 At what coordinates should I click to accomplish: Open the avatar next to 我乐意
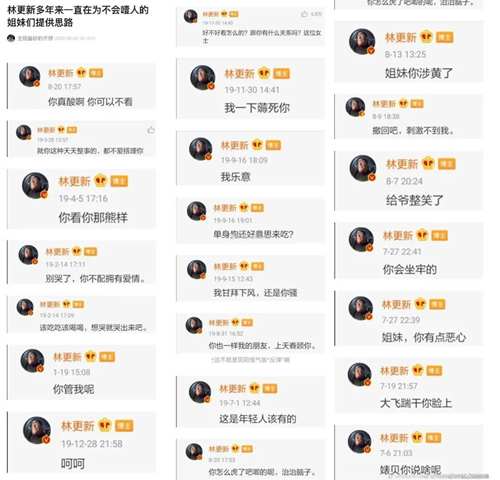(201, 149)
